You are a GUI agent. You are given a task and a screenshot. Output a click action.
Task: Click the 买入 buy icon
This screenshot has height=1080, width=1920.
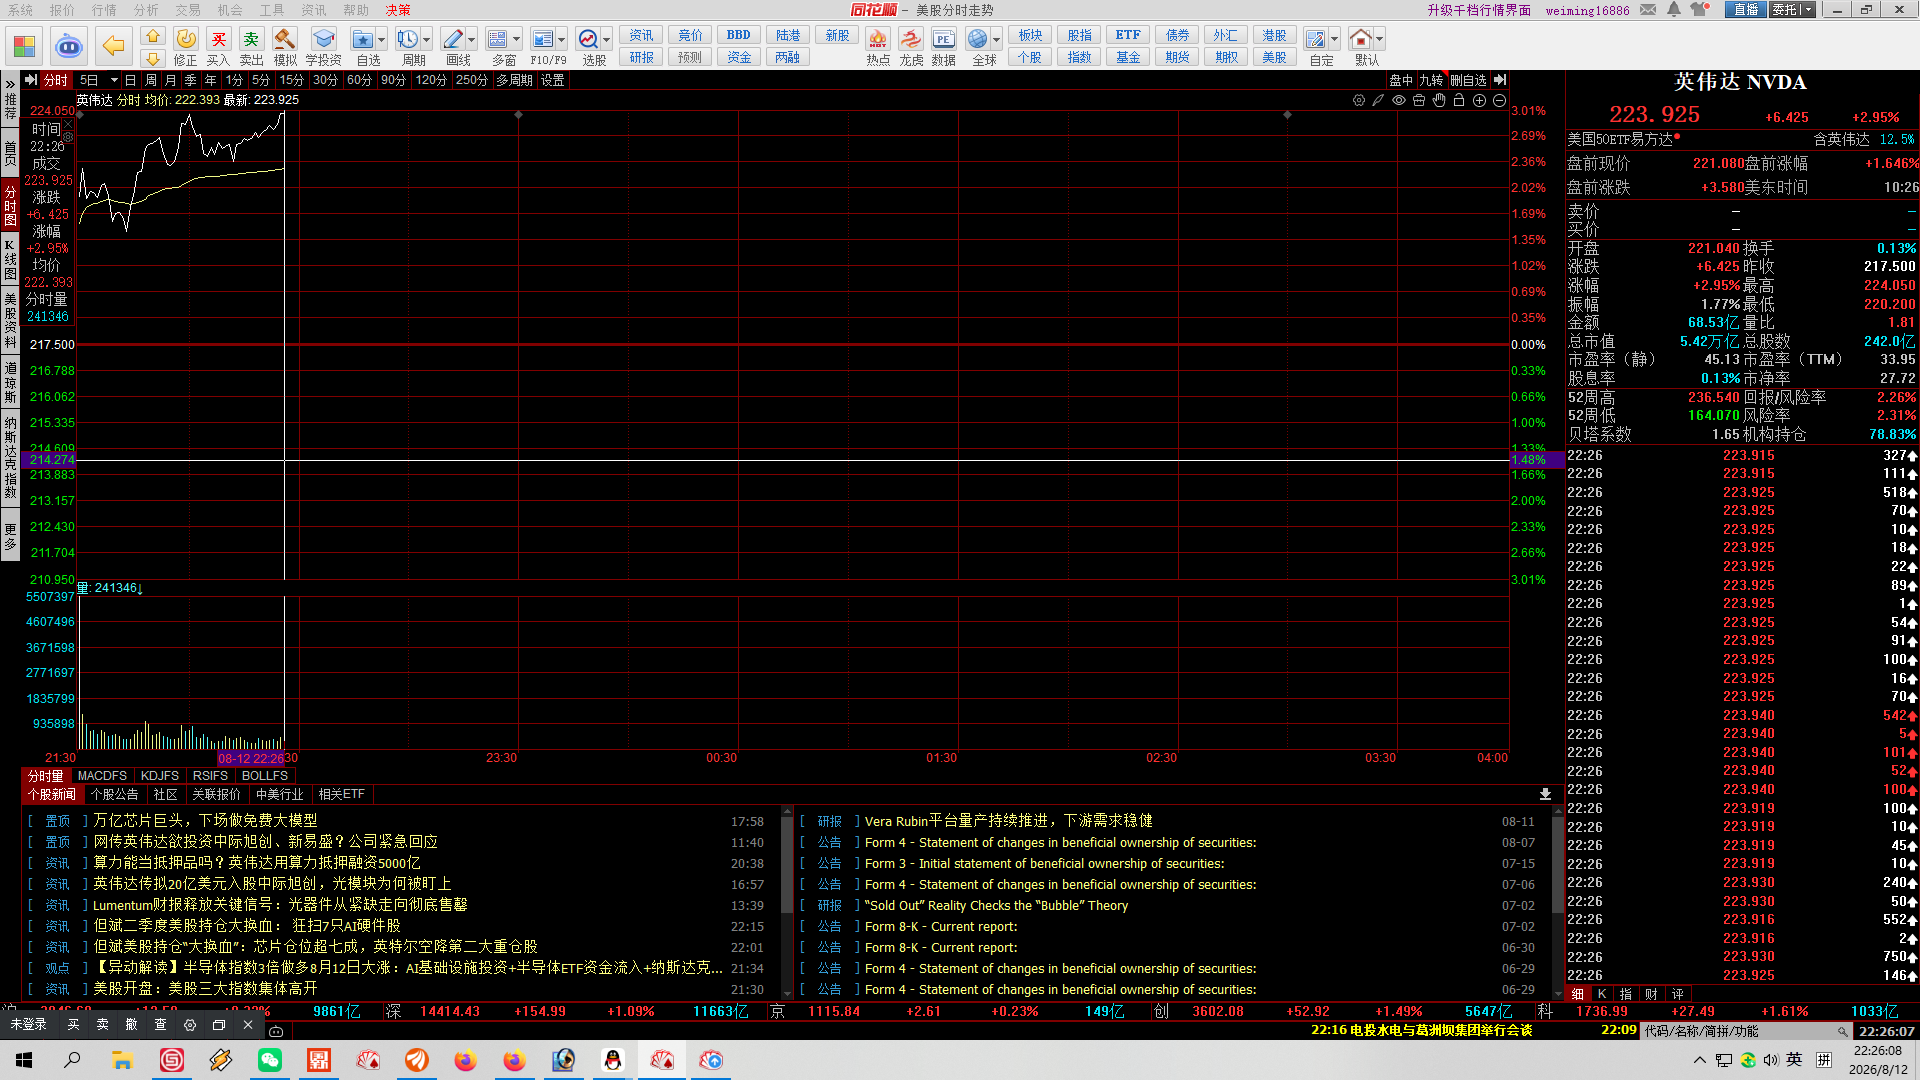218,40
